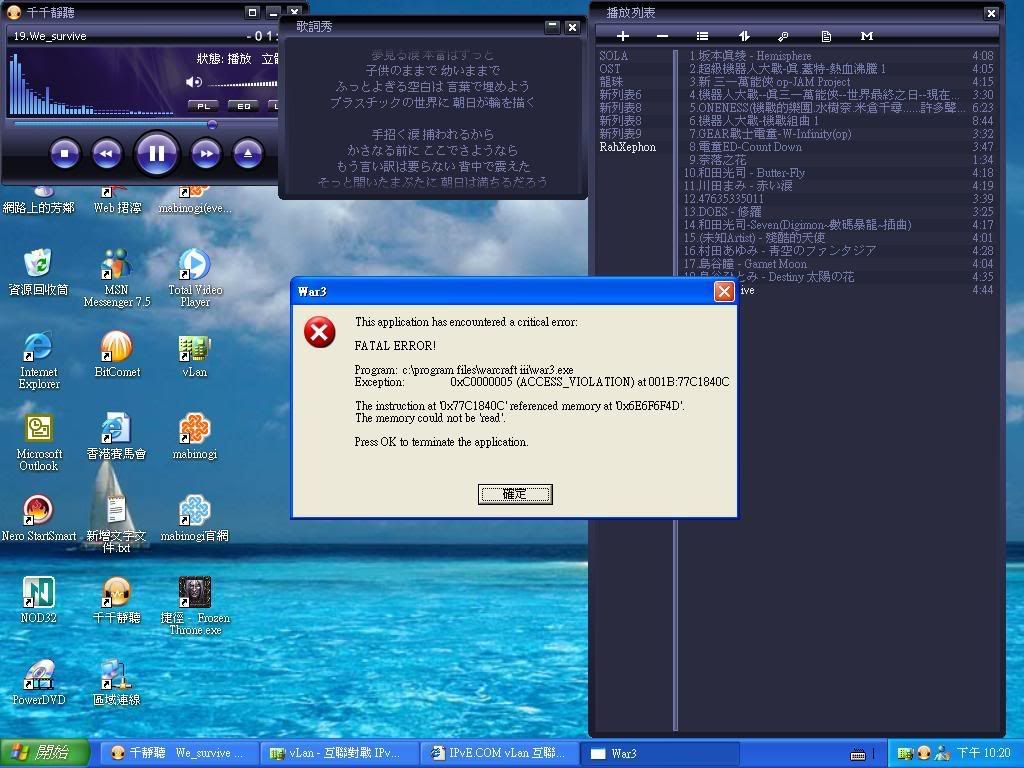Toggle the PL playlist window button
Screen dimensions: 1024x768
click(202, 105)
